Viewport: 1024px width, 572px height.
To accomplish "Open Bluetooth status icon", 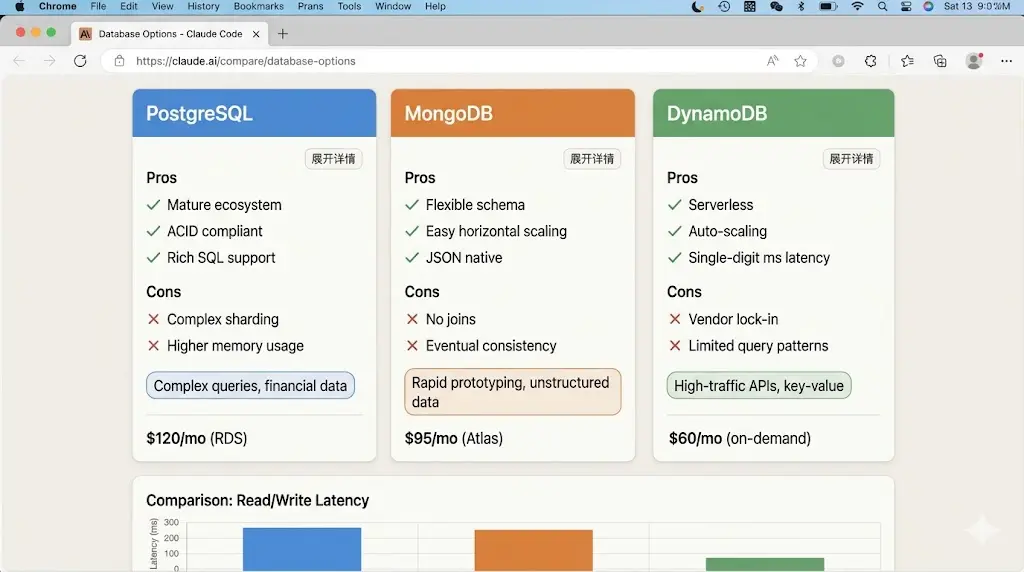I will tap(801, 7).
